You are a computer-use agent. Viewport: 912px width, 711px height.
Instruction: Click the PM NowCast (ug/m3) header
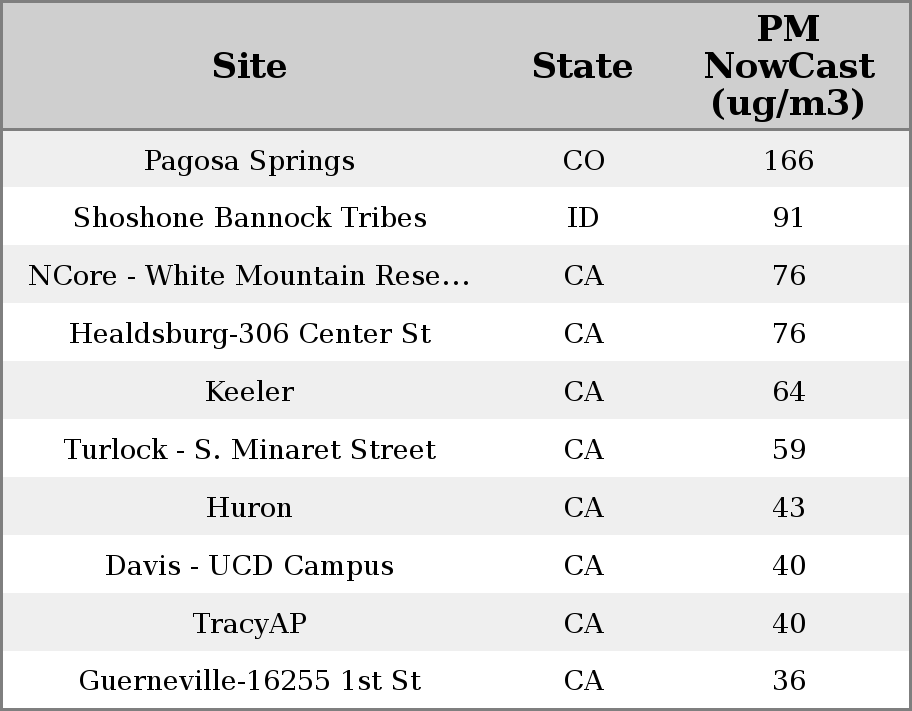pyautogui.click(x=788, y=66)
